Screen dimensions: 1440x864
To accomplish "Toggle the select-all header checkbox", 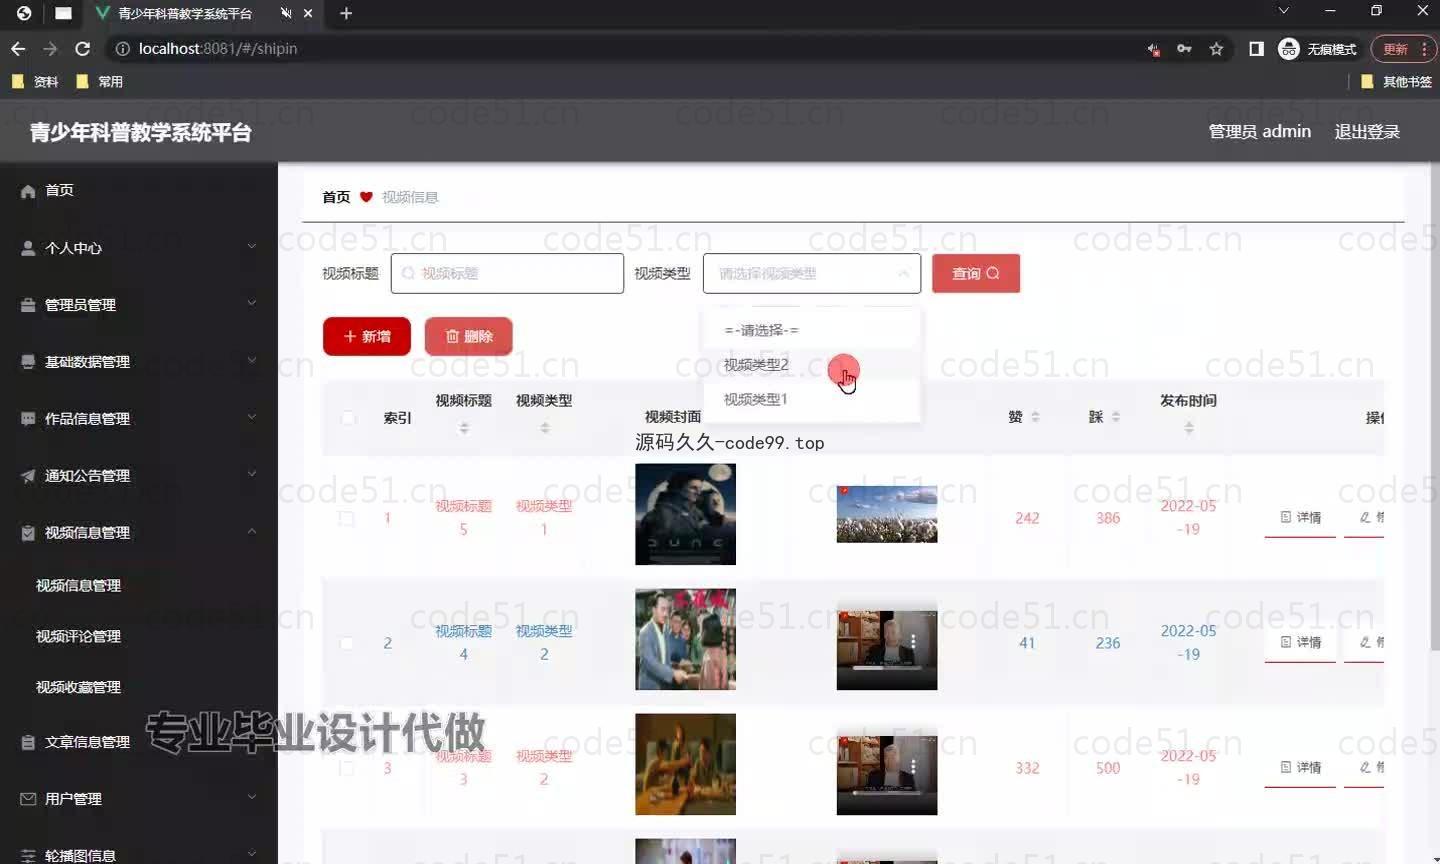I will click(347, 417).
